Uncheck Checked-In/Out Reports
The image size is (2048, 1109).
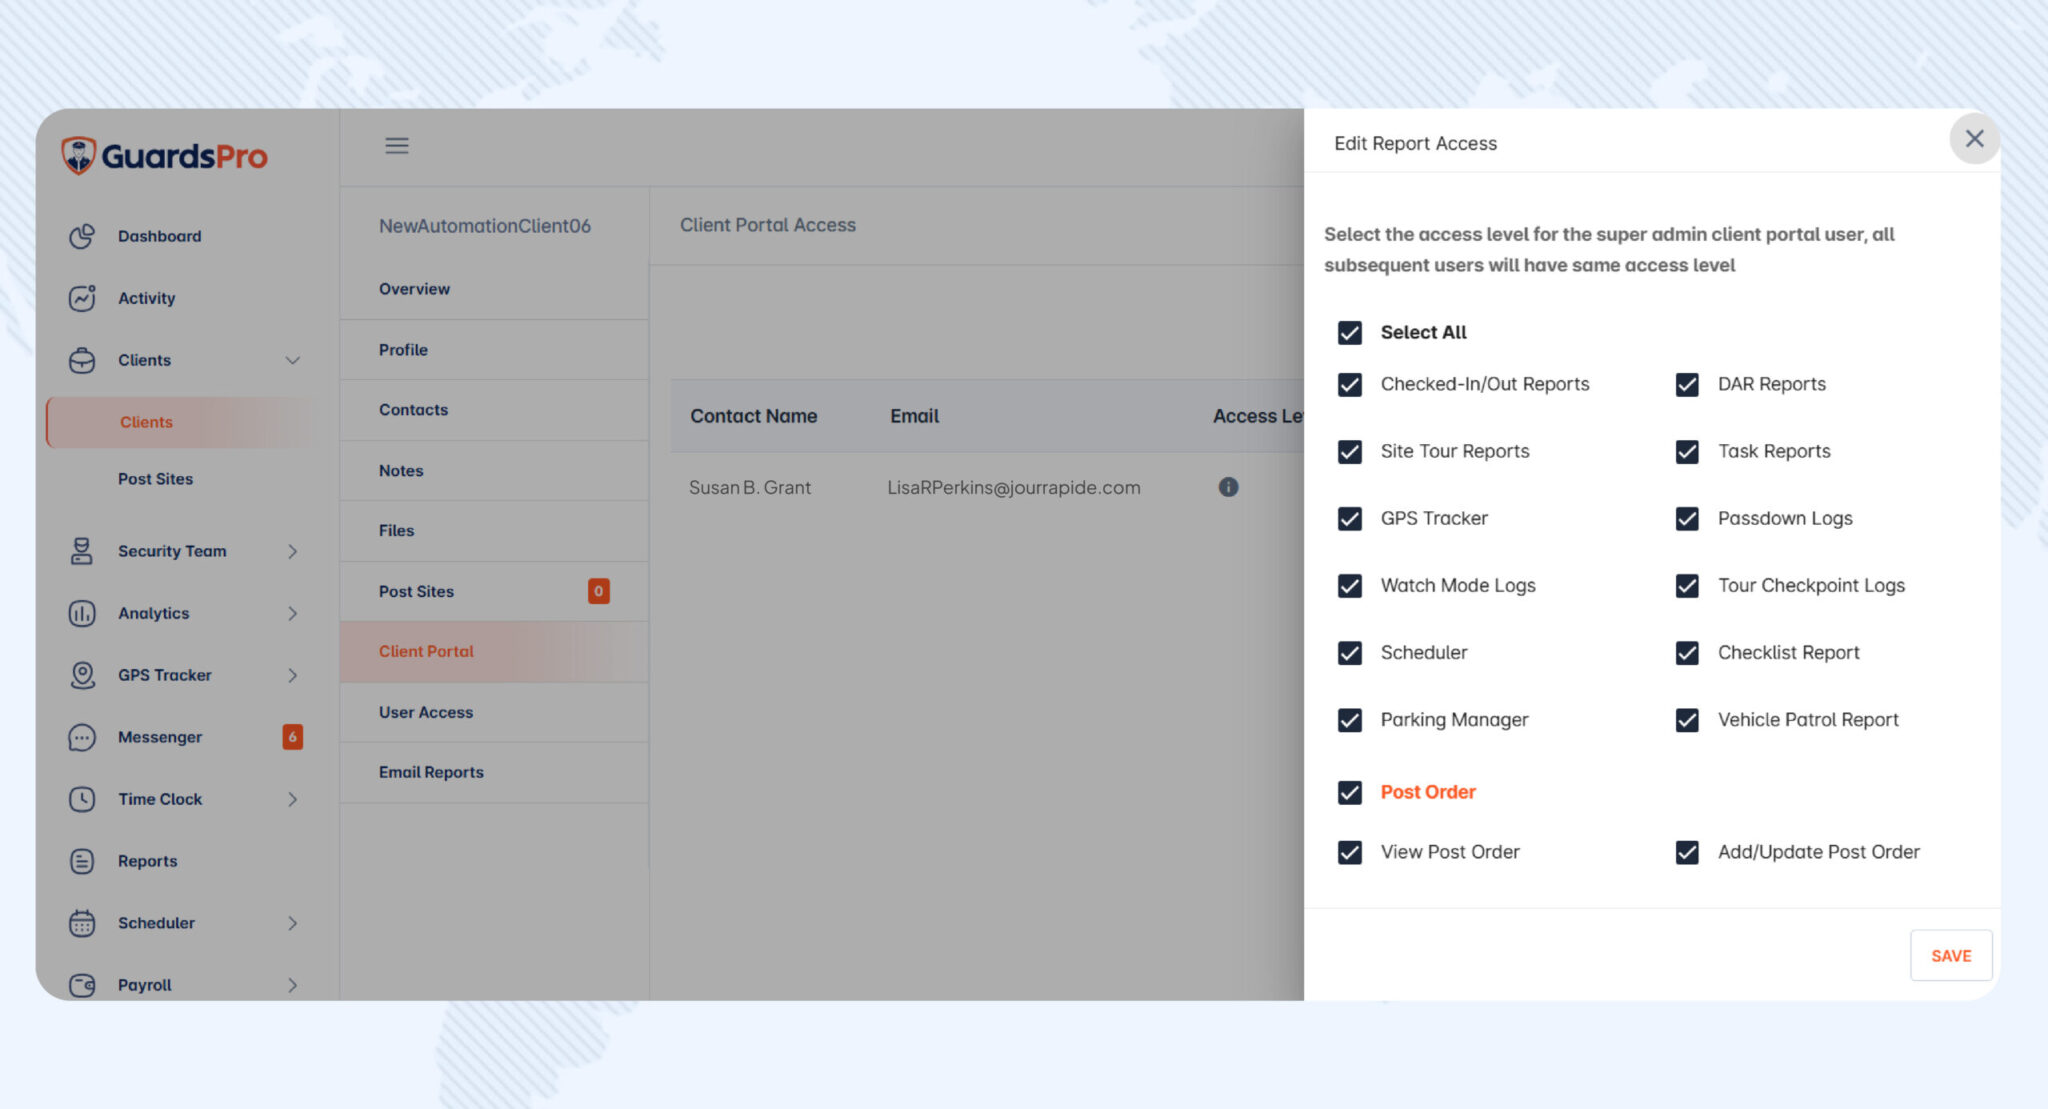(1350, 384)
